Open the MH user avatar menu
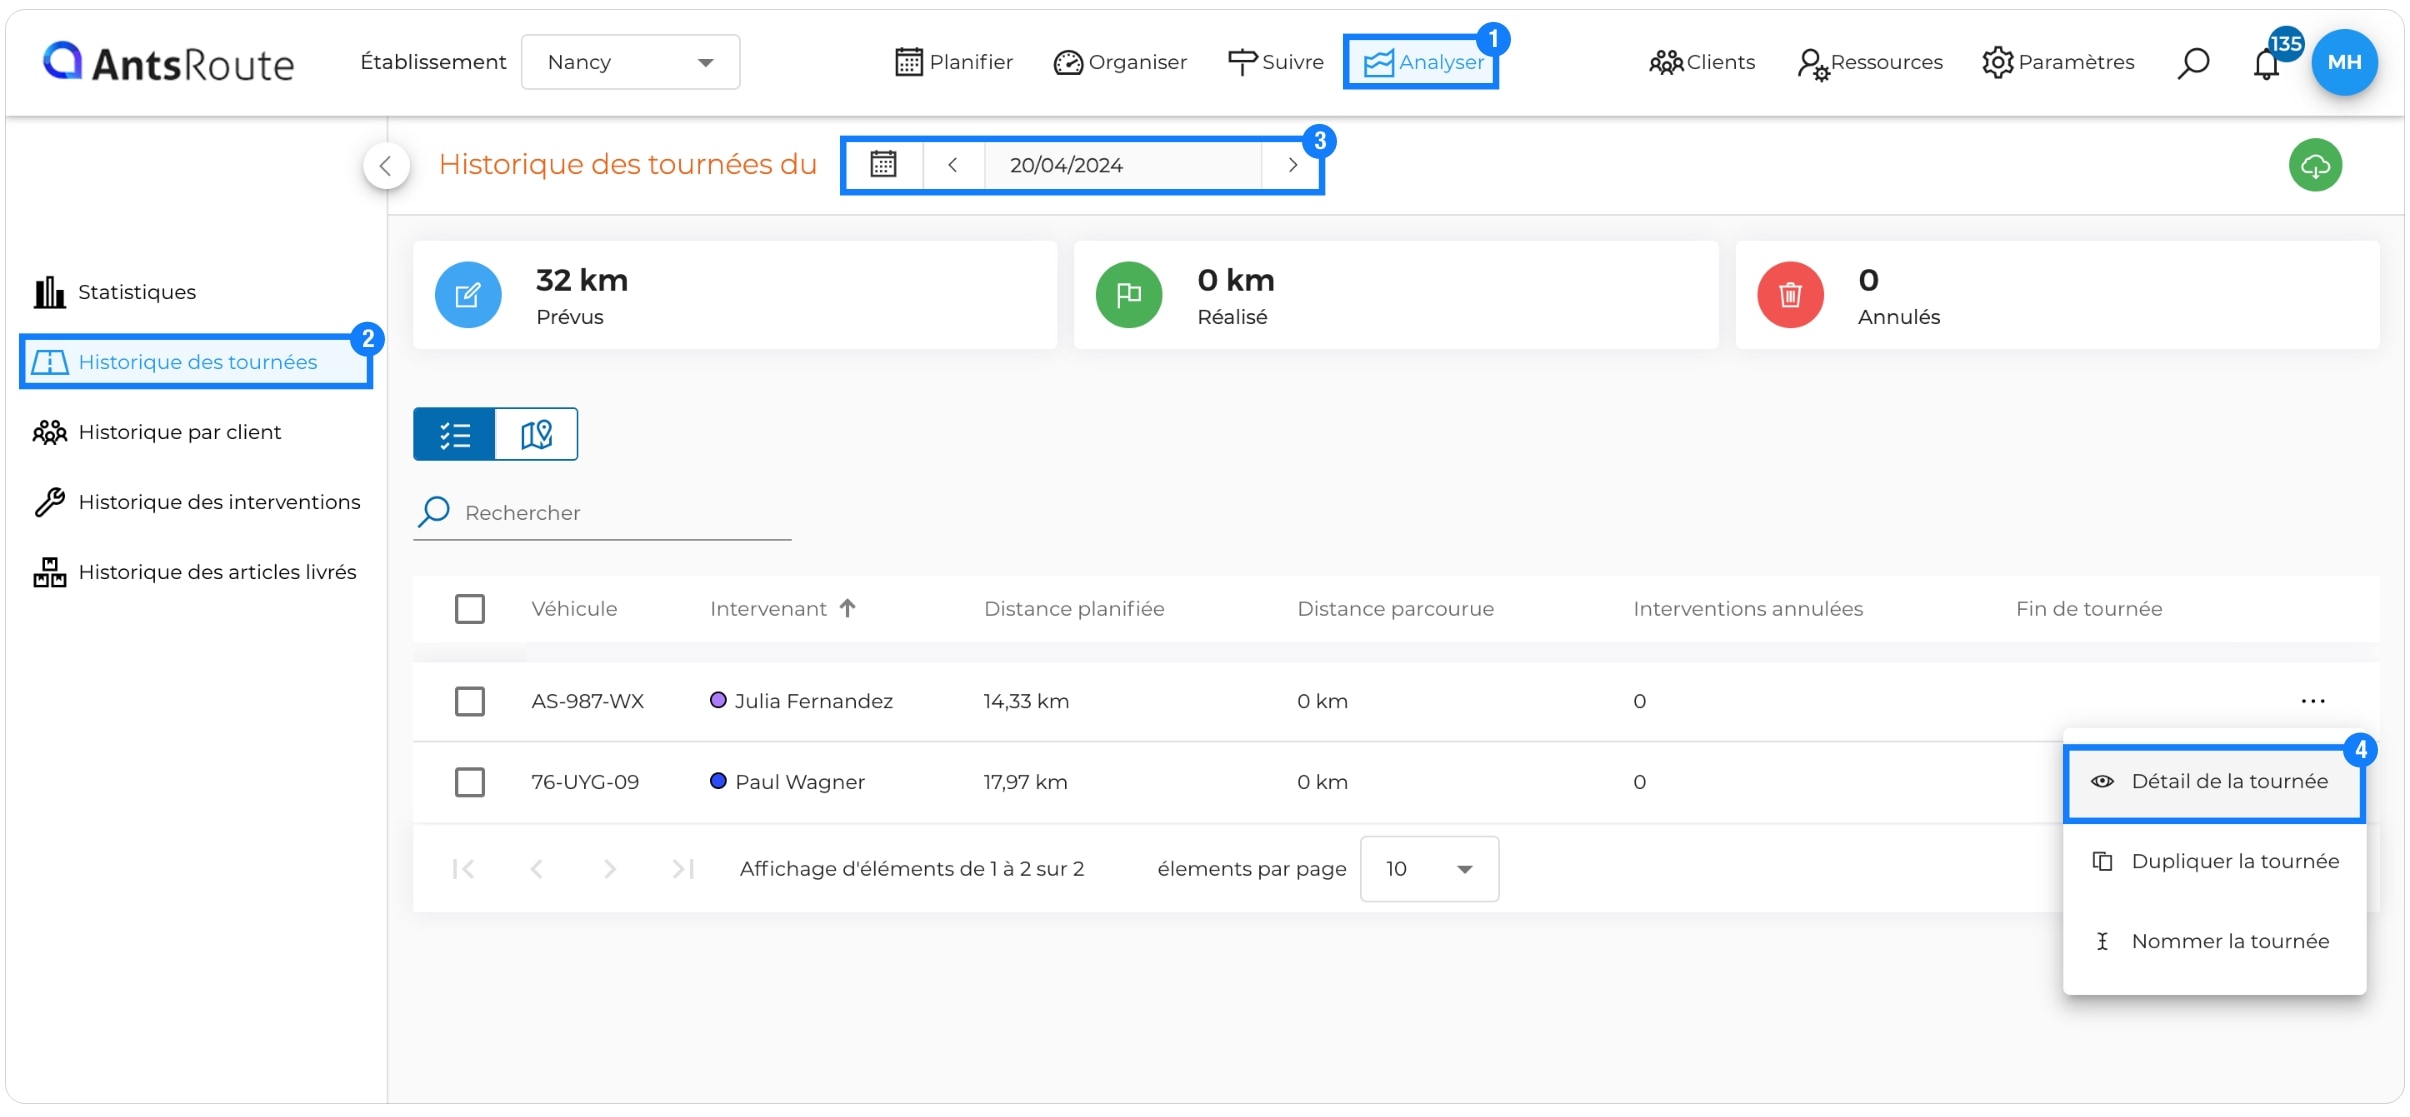This screenshot has width=2410, height=1117. 2344,62
